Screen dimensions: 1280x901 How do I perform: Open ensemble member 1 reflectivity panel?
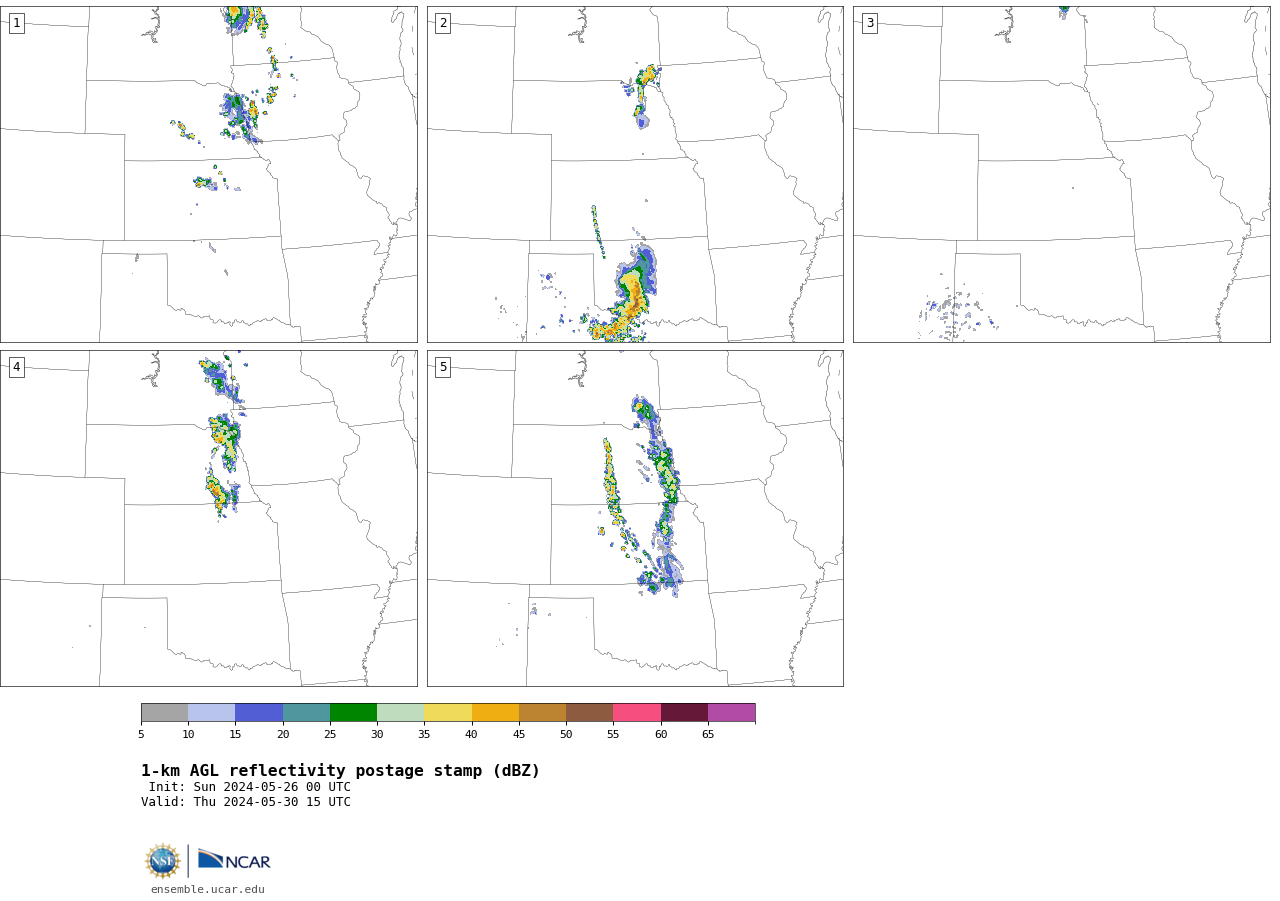[209, 174]
